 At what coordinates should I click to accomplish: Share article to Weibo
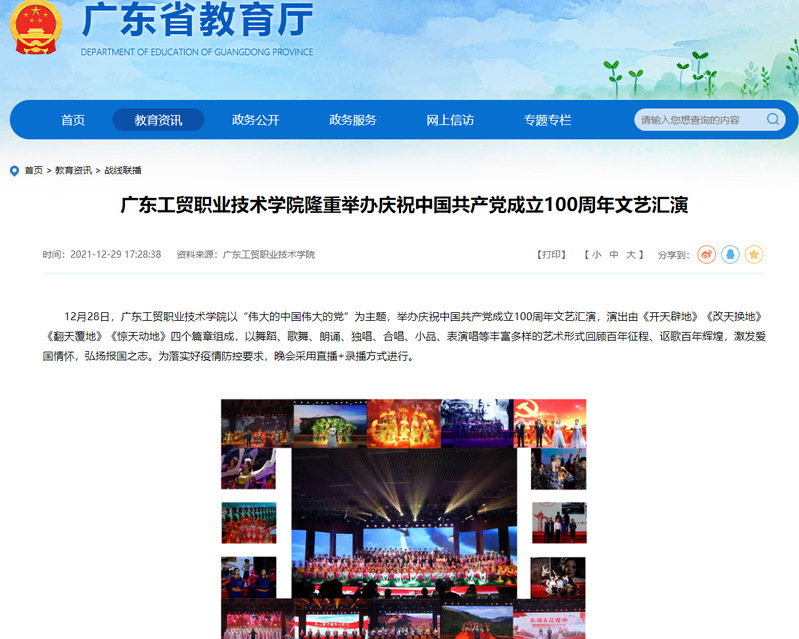[x=707, y=255]
